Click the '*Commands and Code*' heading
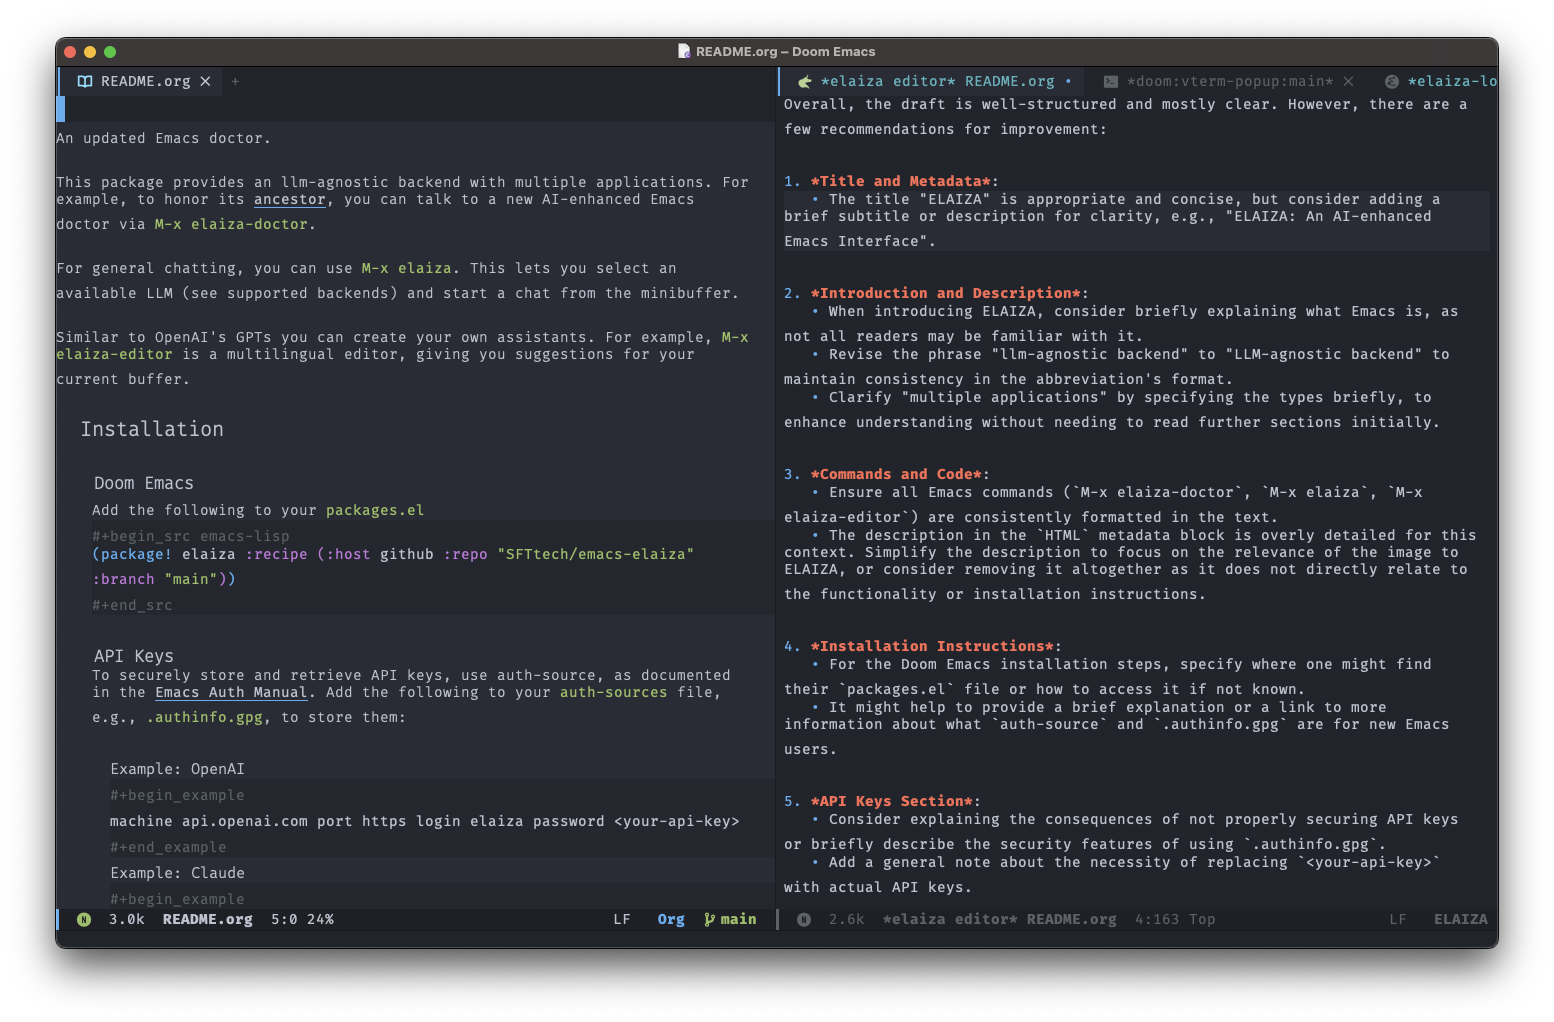The width and height of the screenshot is (1554, 1022). [x=895, y=474]
